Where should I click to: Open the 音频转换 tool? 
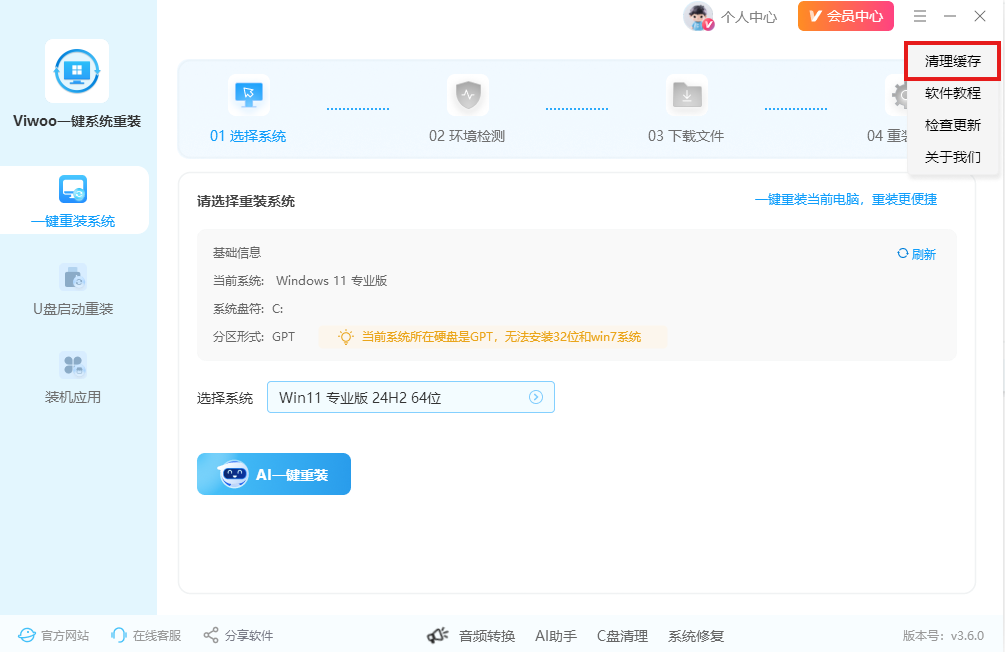(487, 636)
